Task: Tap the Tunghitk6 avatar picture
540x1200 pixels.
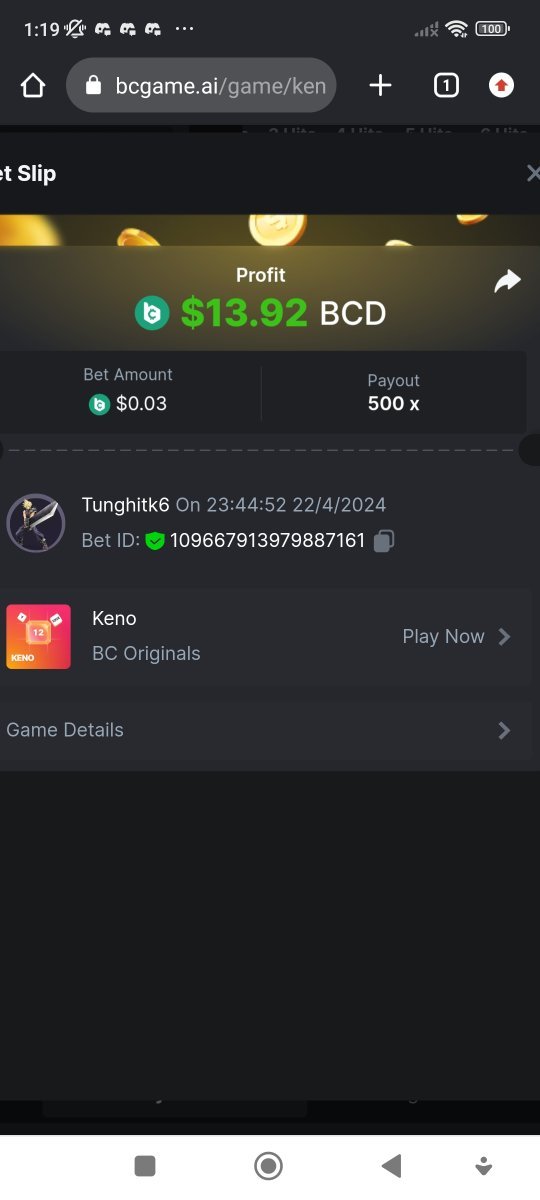Action: (x=36, y=523)
